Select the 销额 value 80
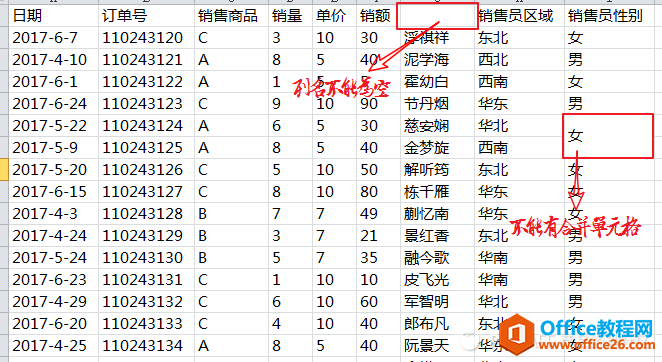Image resolution: width=662 pixels, height=362 pixels. point(378,192)
